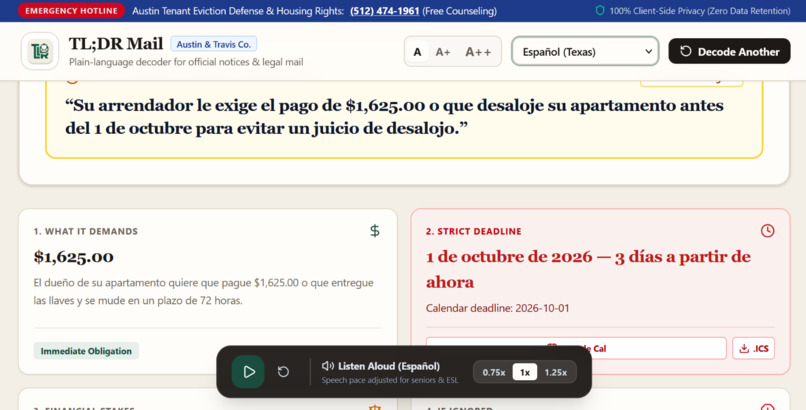Click 'Speech pace adjusted for seniors' text

pos(390,380)
